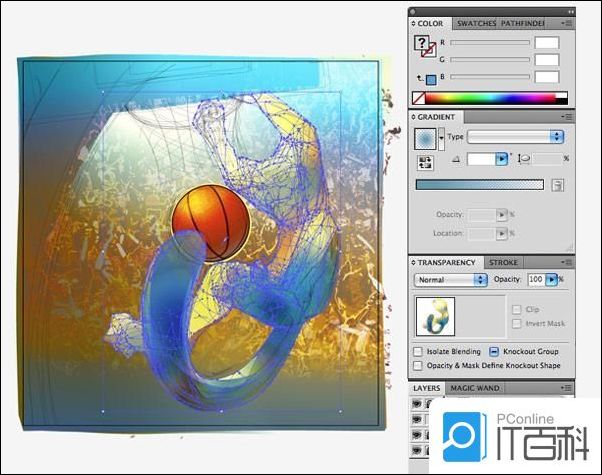Image resolution: width=602 pixels, height=475 pixels.
Task: Open the gradient stop Opacity dropdown arrow
Action: (502, 215)
